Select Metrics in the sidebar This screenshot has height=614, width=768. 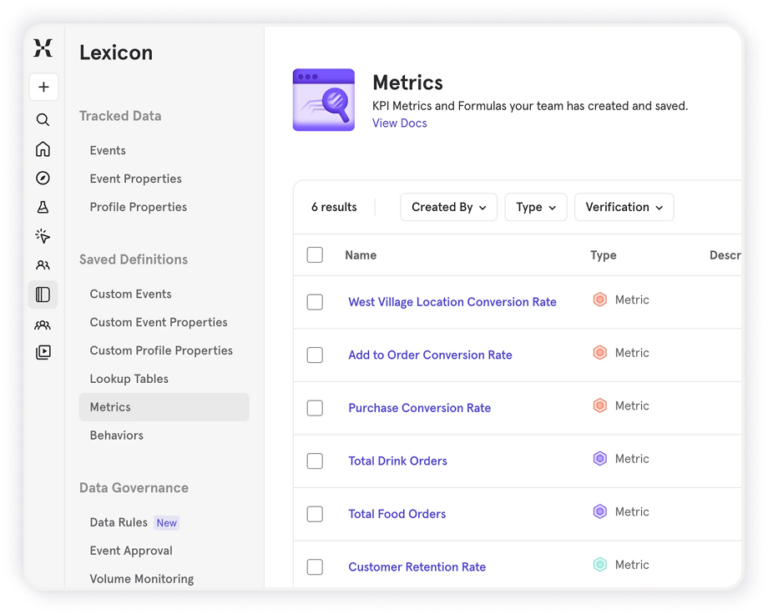[164, 407]
